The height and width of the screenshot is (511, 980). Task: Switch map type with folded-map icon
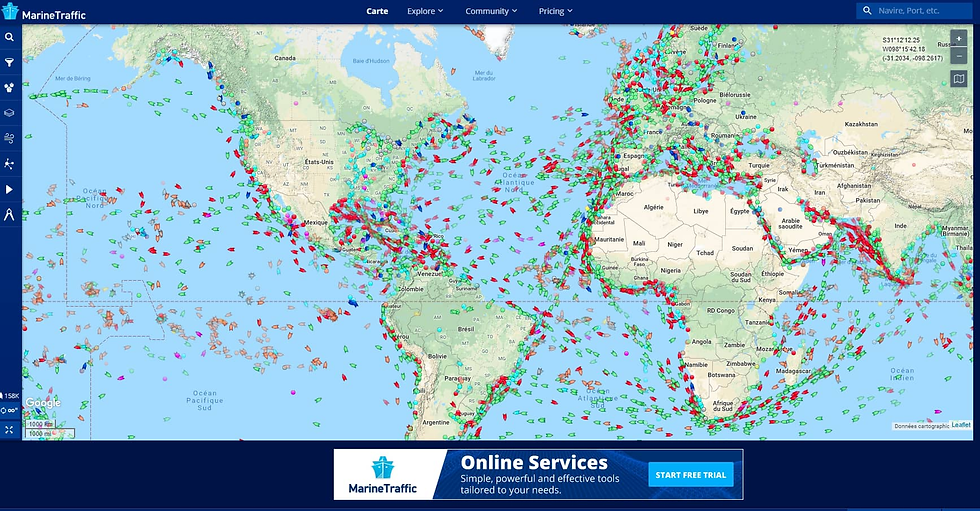click(959, 79)
